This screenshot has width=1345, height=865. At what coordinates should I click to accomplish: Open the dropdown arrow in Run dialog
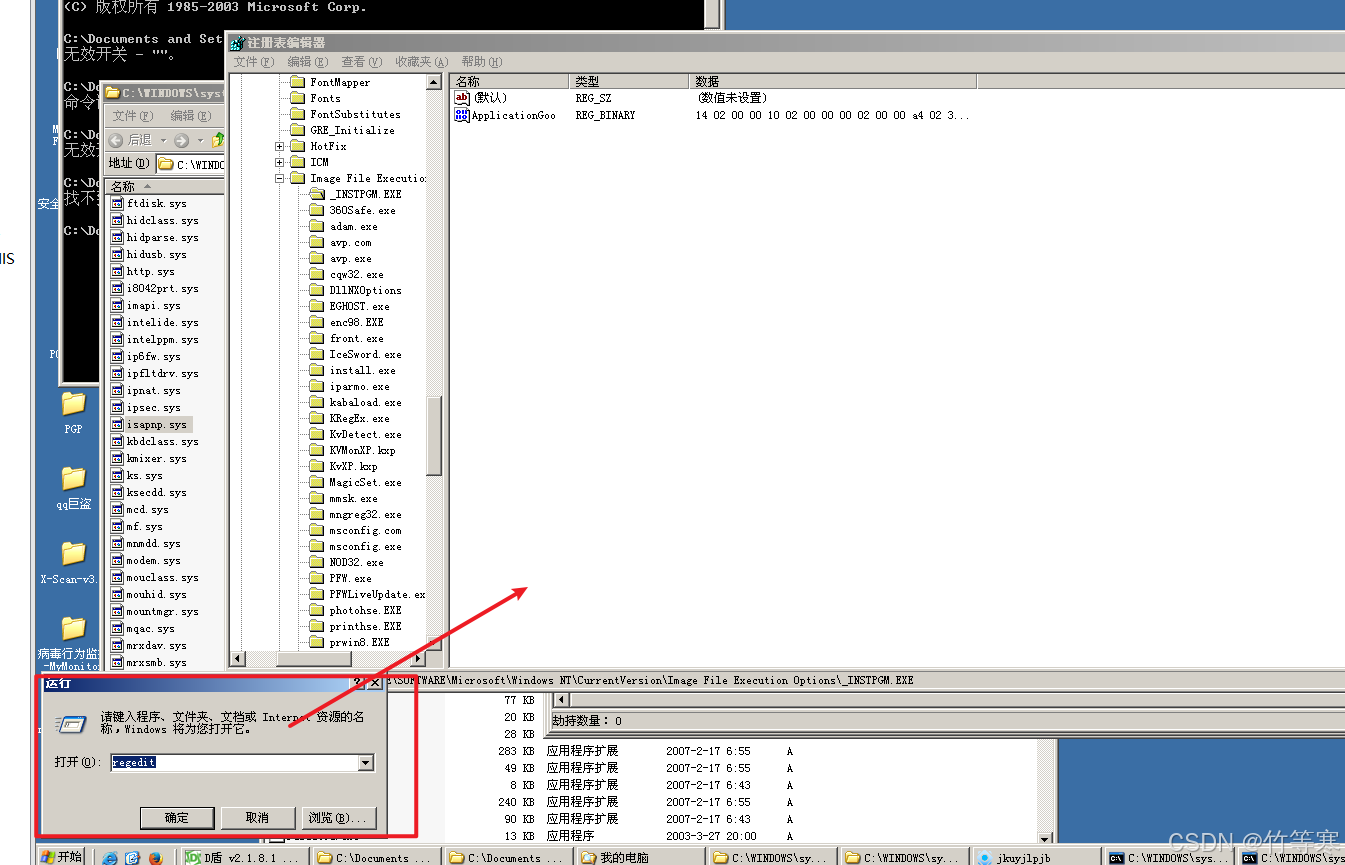(x=365, y=763)
